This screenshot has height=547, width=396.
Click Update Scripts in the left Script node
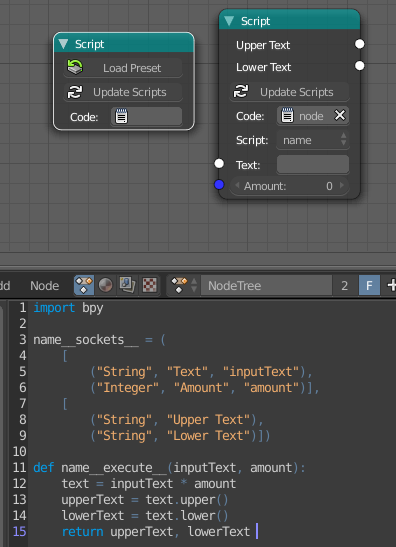tap(123, 92)
